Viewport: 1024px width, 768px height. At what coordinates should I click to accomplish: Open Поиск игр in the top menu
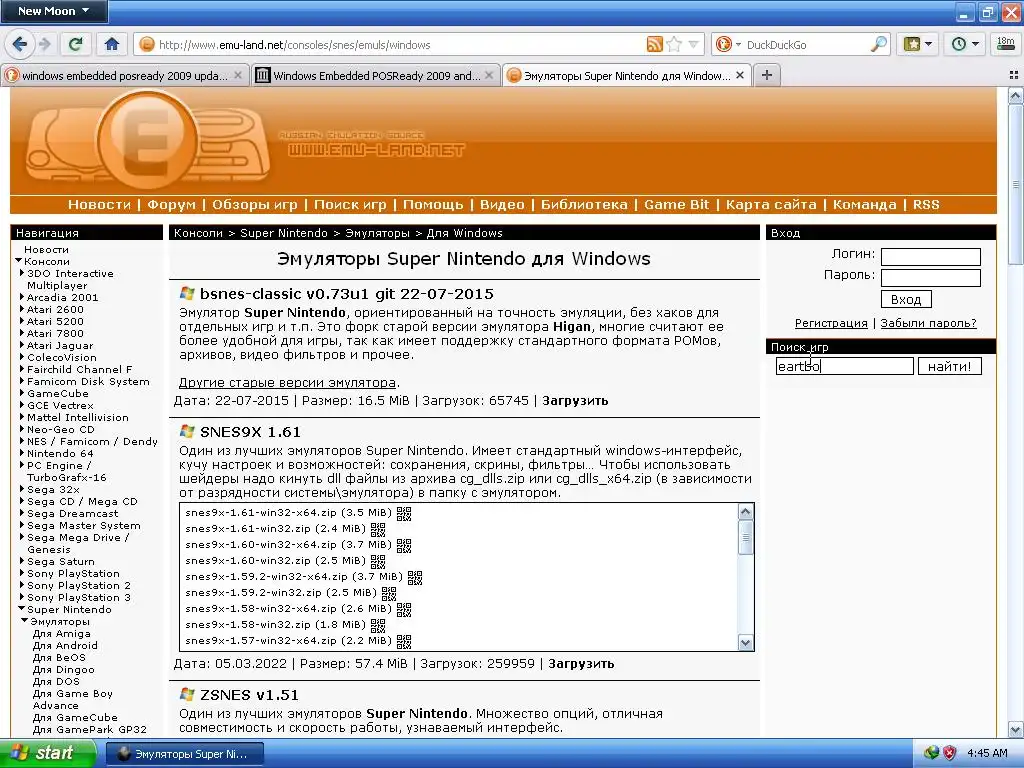point(350,204)
